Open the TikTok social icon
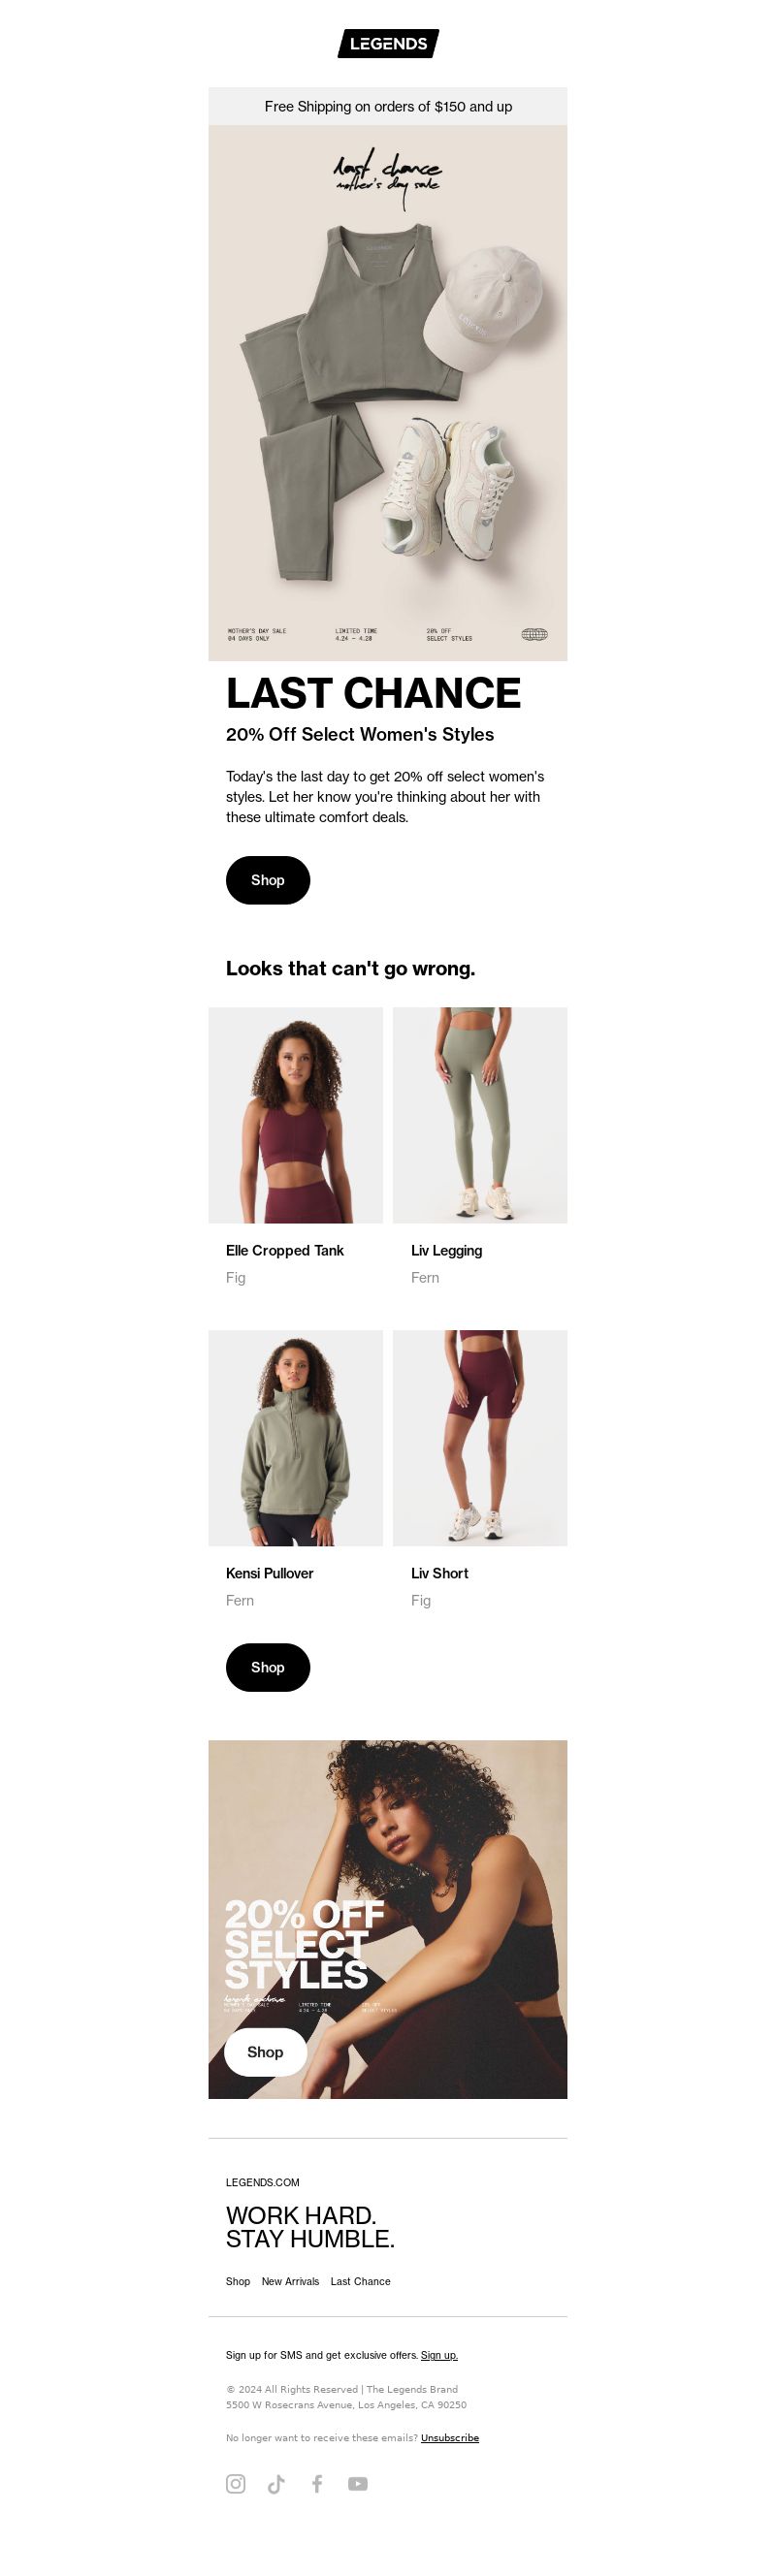Screen dimensions: 776x2576 [276, 2483]
